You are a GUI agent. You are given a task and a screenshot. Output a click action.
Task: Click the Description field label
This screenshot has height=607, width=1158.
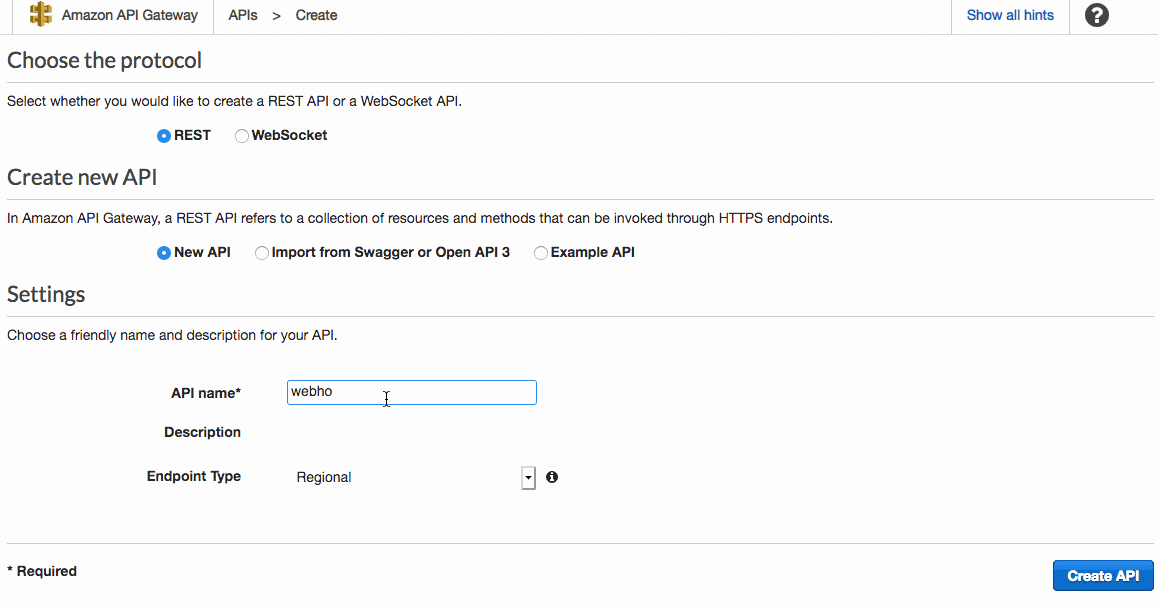[x=202, y=432]
